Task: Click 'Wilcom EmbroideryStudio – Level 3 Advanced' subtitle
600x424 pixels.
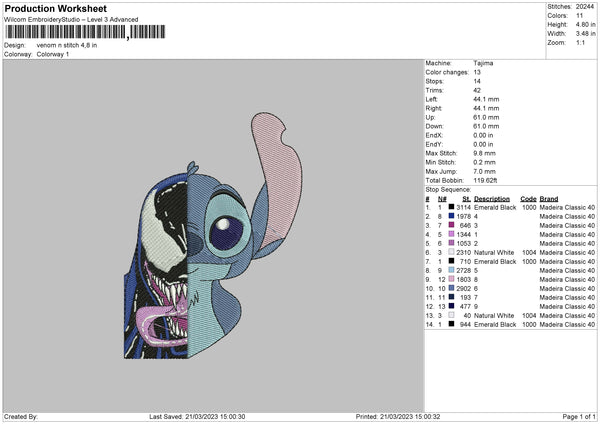Action: tap(71, 20)
